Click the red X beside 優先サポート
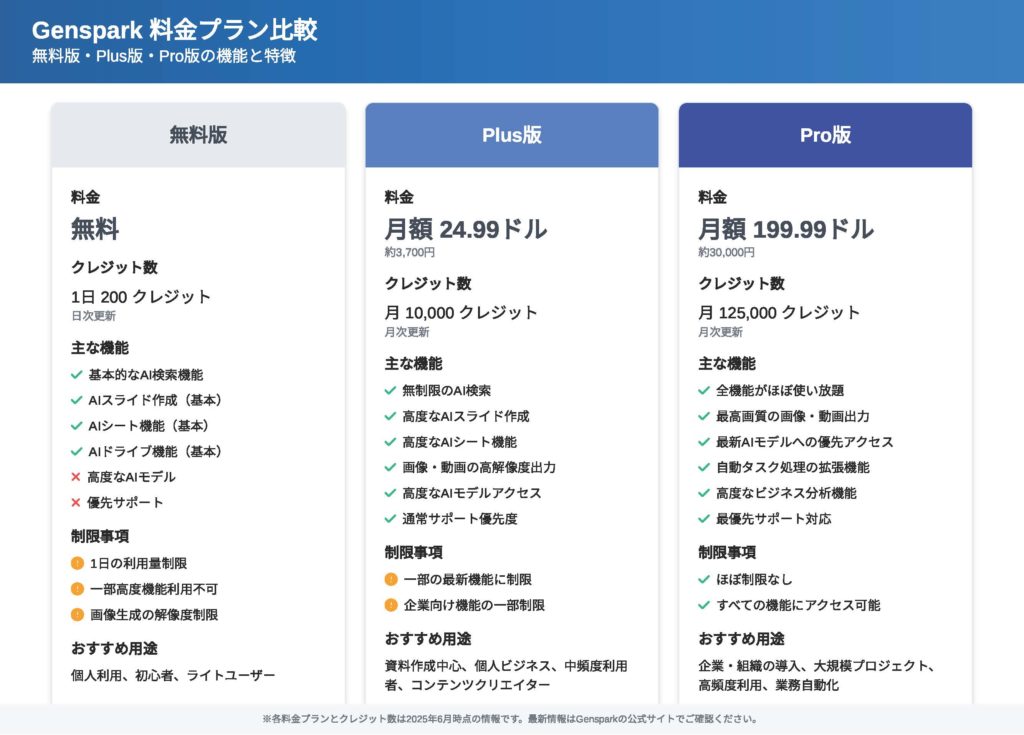1024x735 pixels. (x=76, y=503)
